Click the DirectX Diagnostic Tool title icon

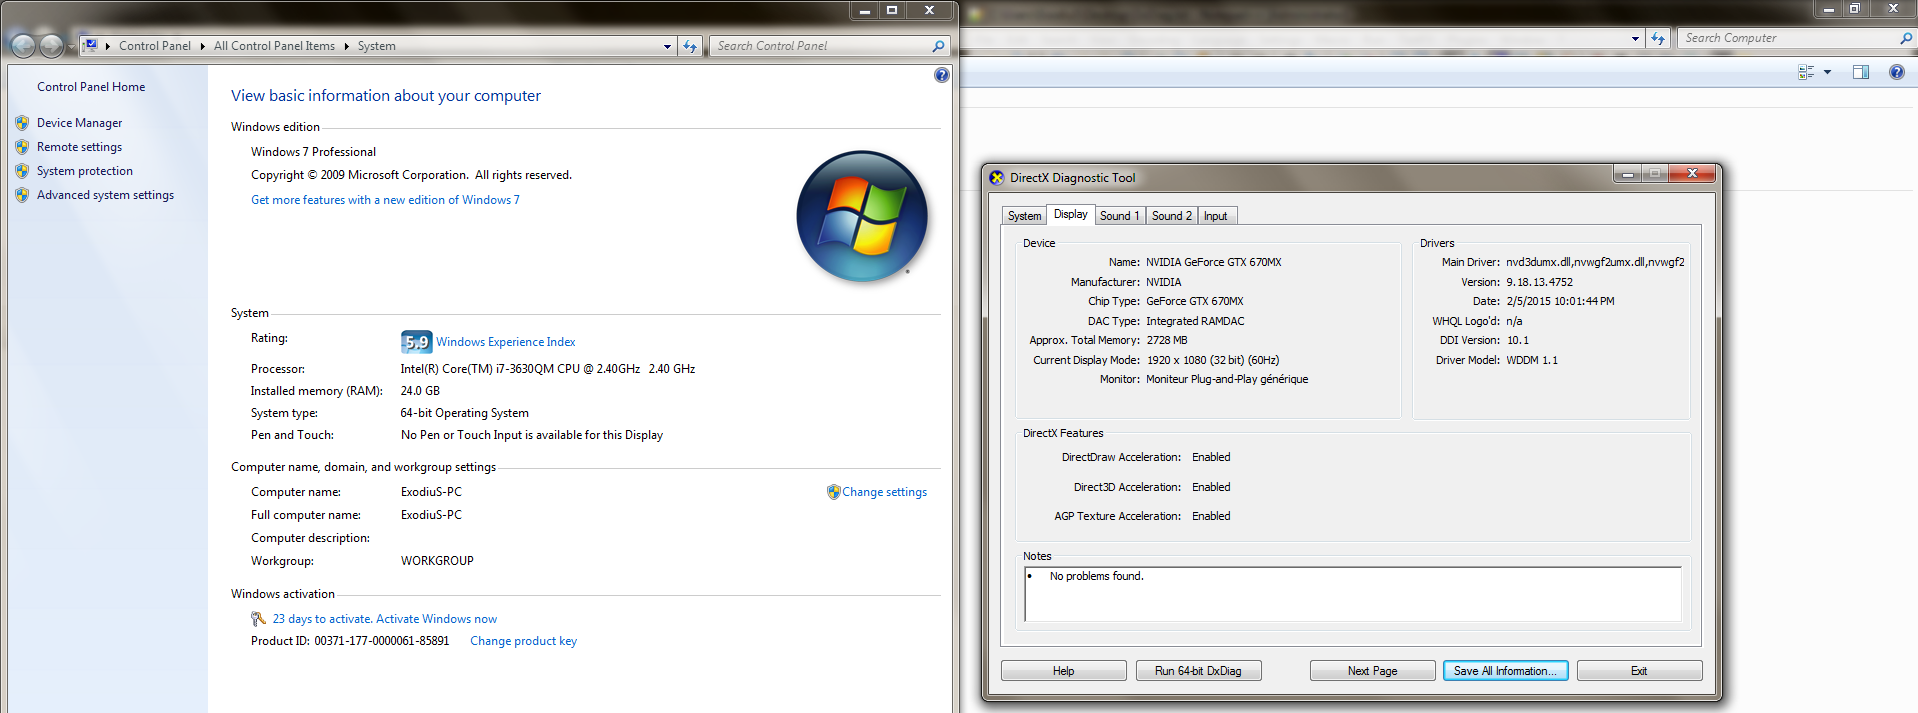(996, 178)
